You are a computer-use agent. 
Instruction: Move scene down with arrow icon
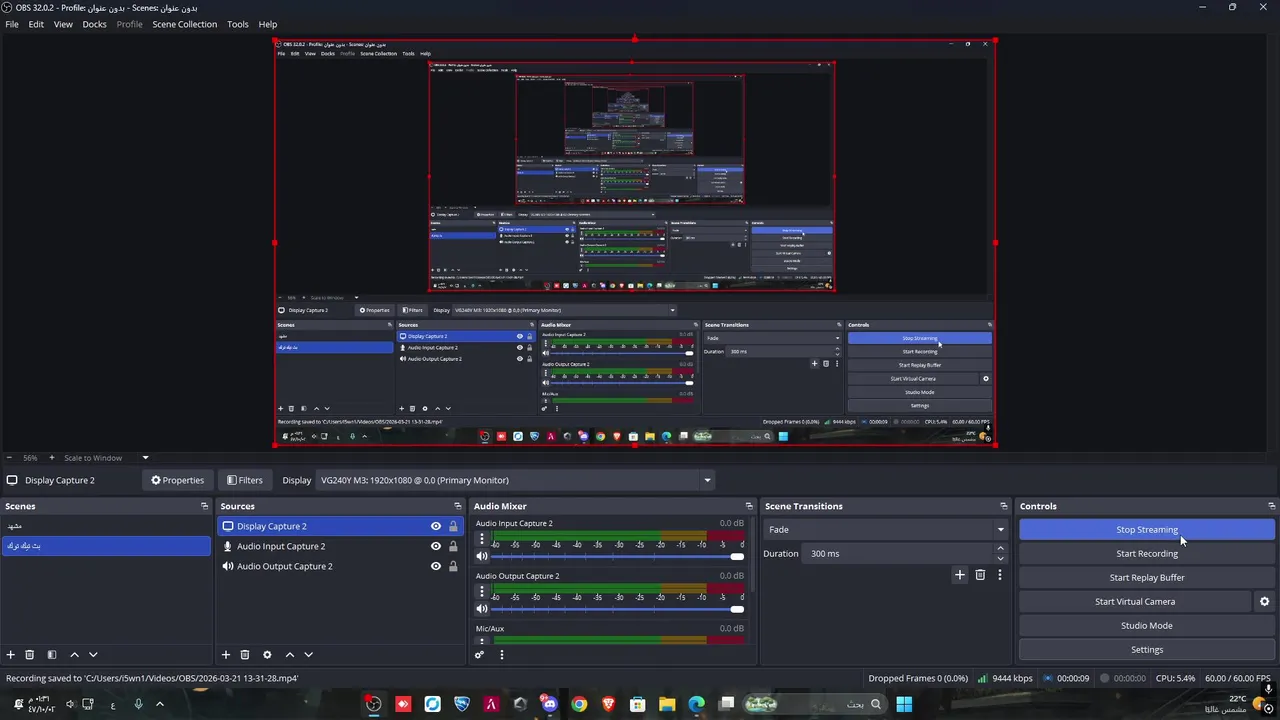(93, 655)
